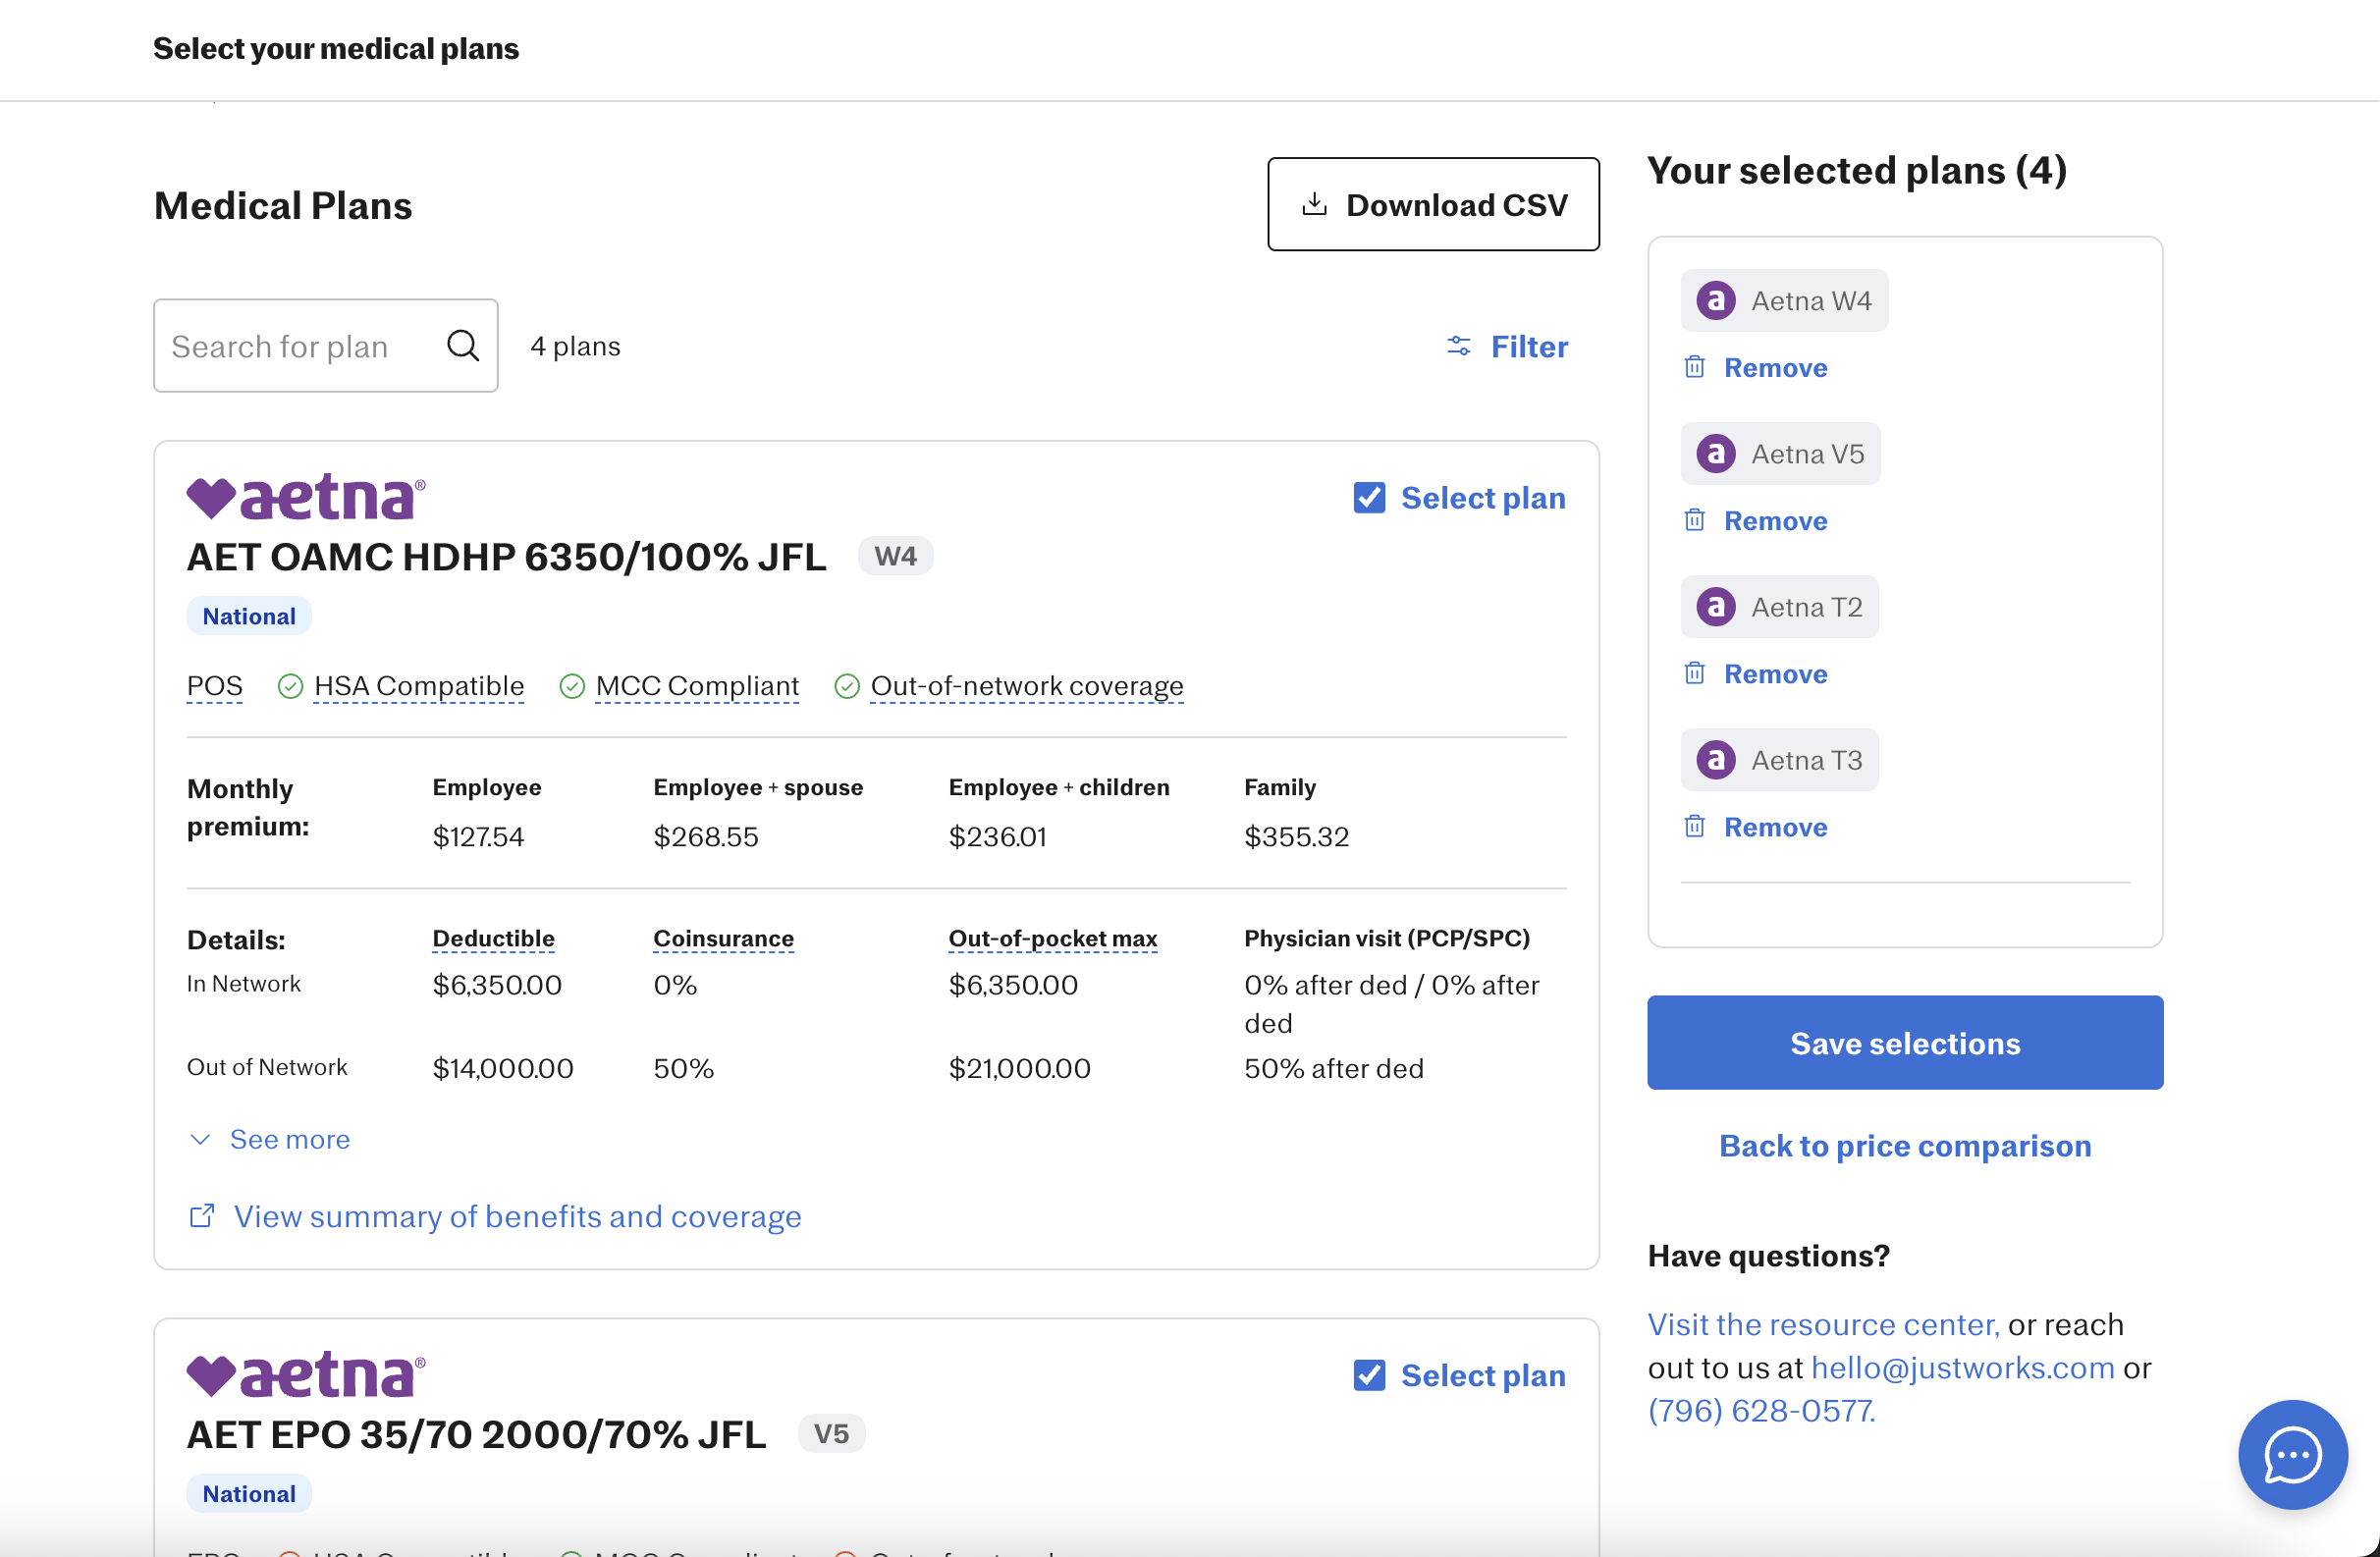This screenshot has height=1557, width=2380.
Task: Click the MCC Compliant green check icon
Action: click(x=572, y=686)
